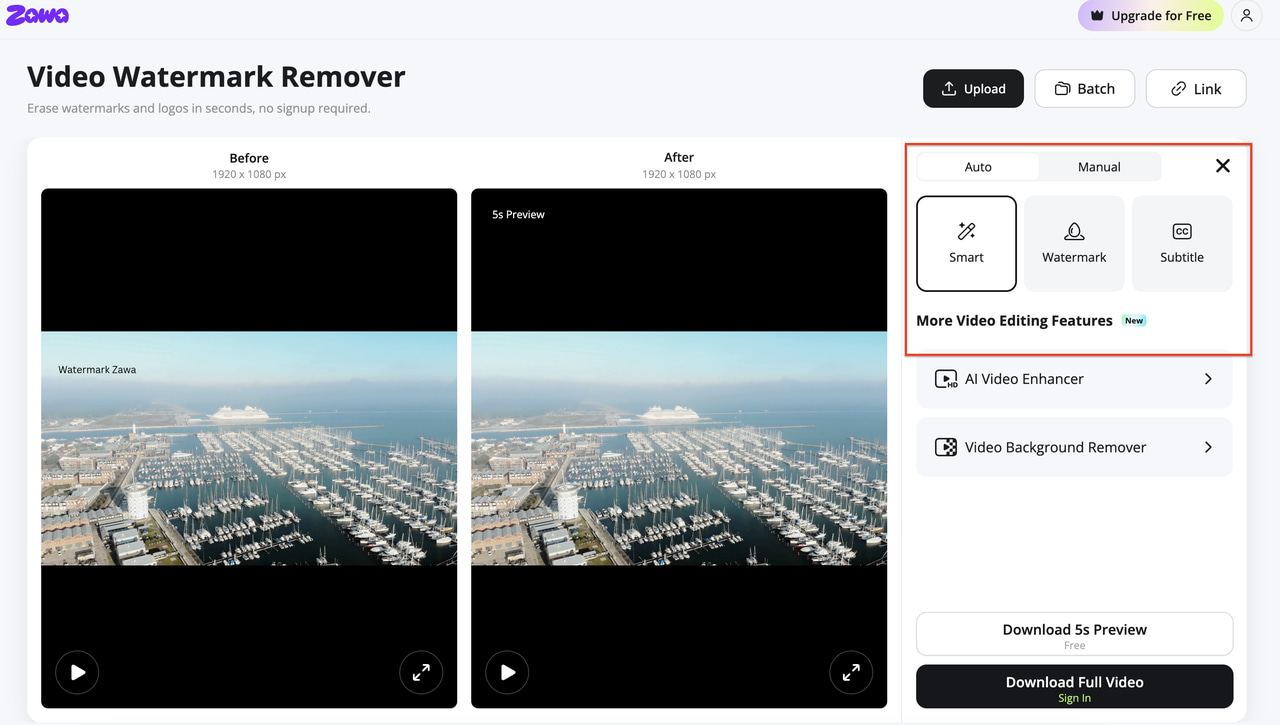The width and height of the screenshot is (1280, 725).
Task: Close the removal options panel
Action: point(1222,166)
